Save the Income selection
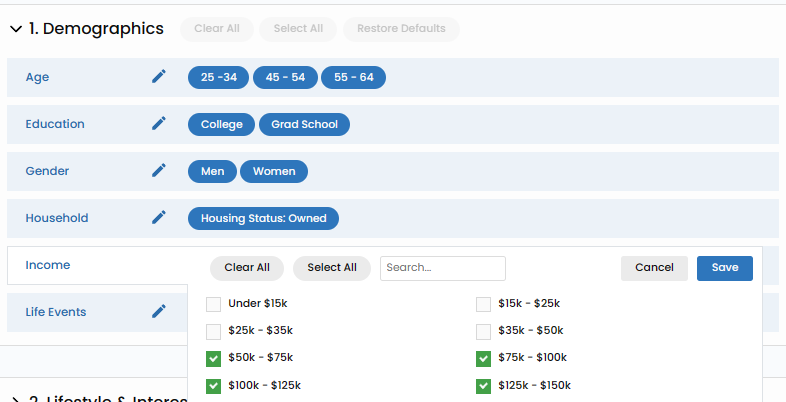The height and width of the screenshot is (402, 786). coord(724,268)
